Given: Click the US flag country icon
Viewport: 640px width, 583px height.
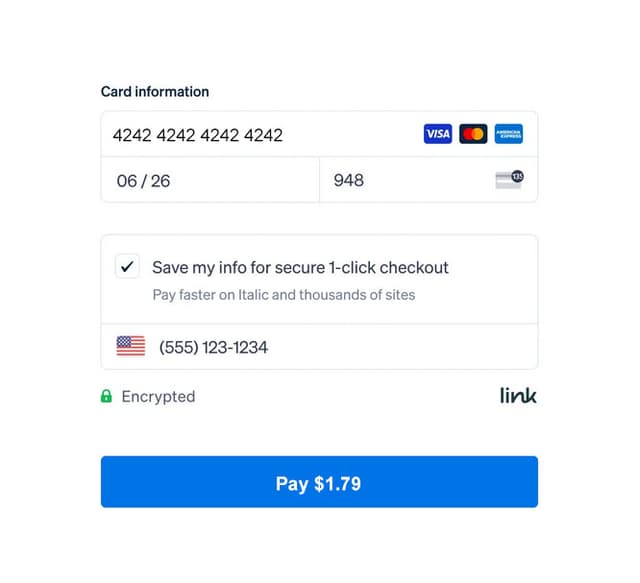Looking at the screenshot, I should click(130, 347).
